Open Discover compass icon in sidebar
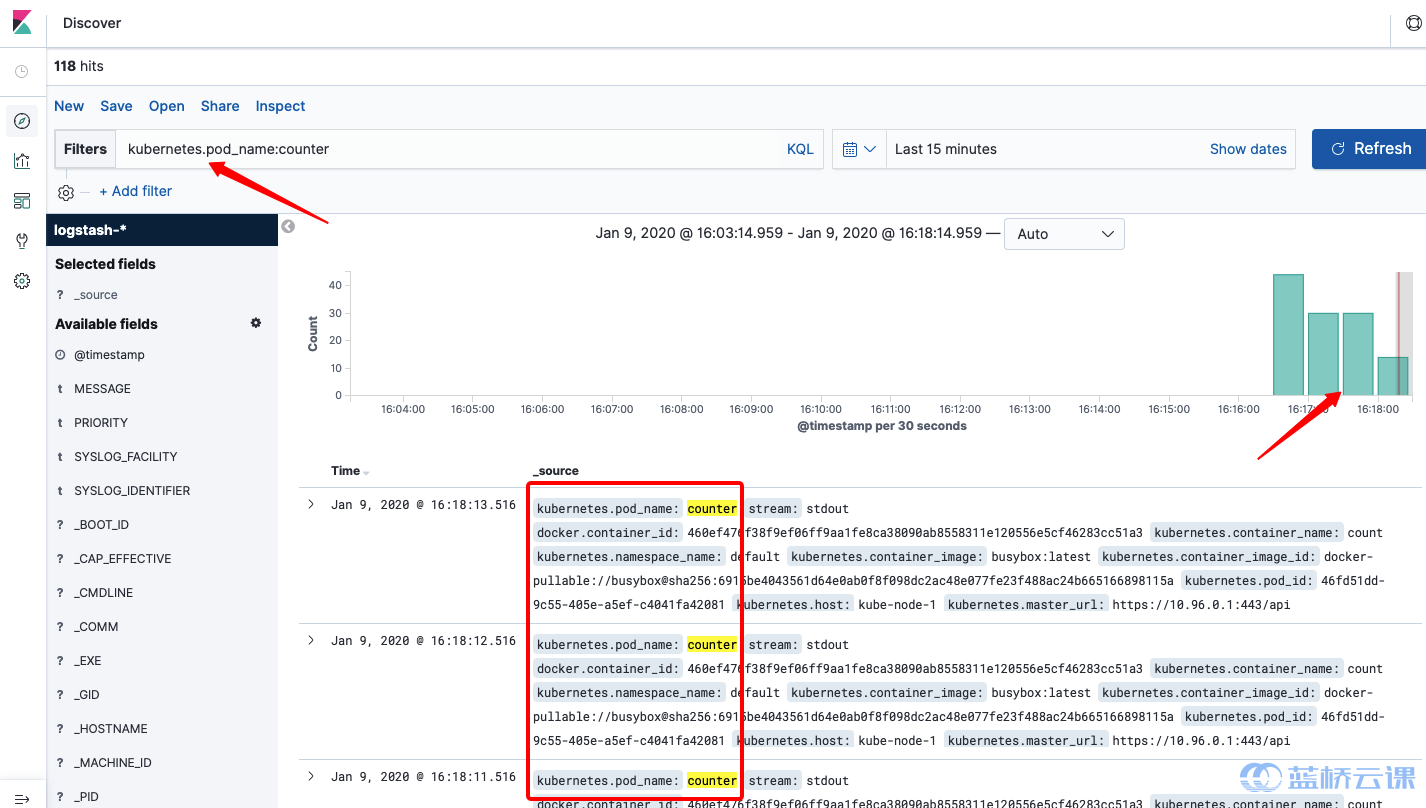The height and width of the screenshot is (808, 1426). click(22, 121)
